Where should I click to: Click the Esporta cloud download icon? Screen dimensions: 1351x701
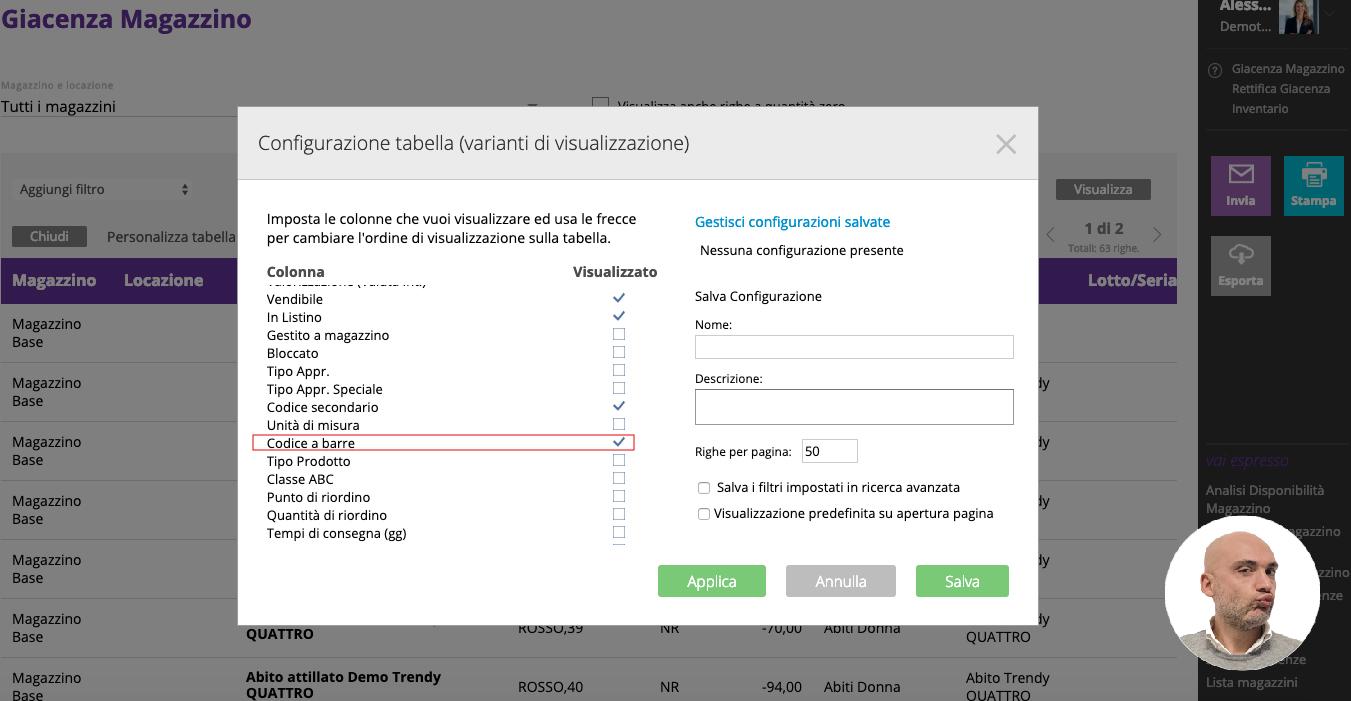1240,256
